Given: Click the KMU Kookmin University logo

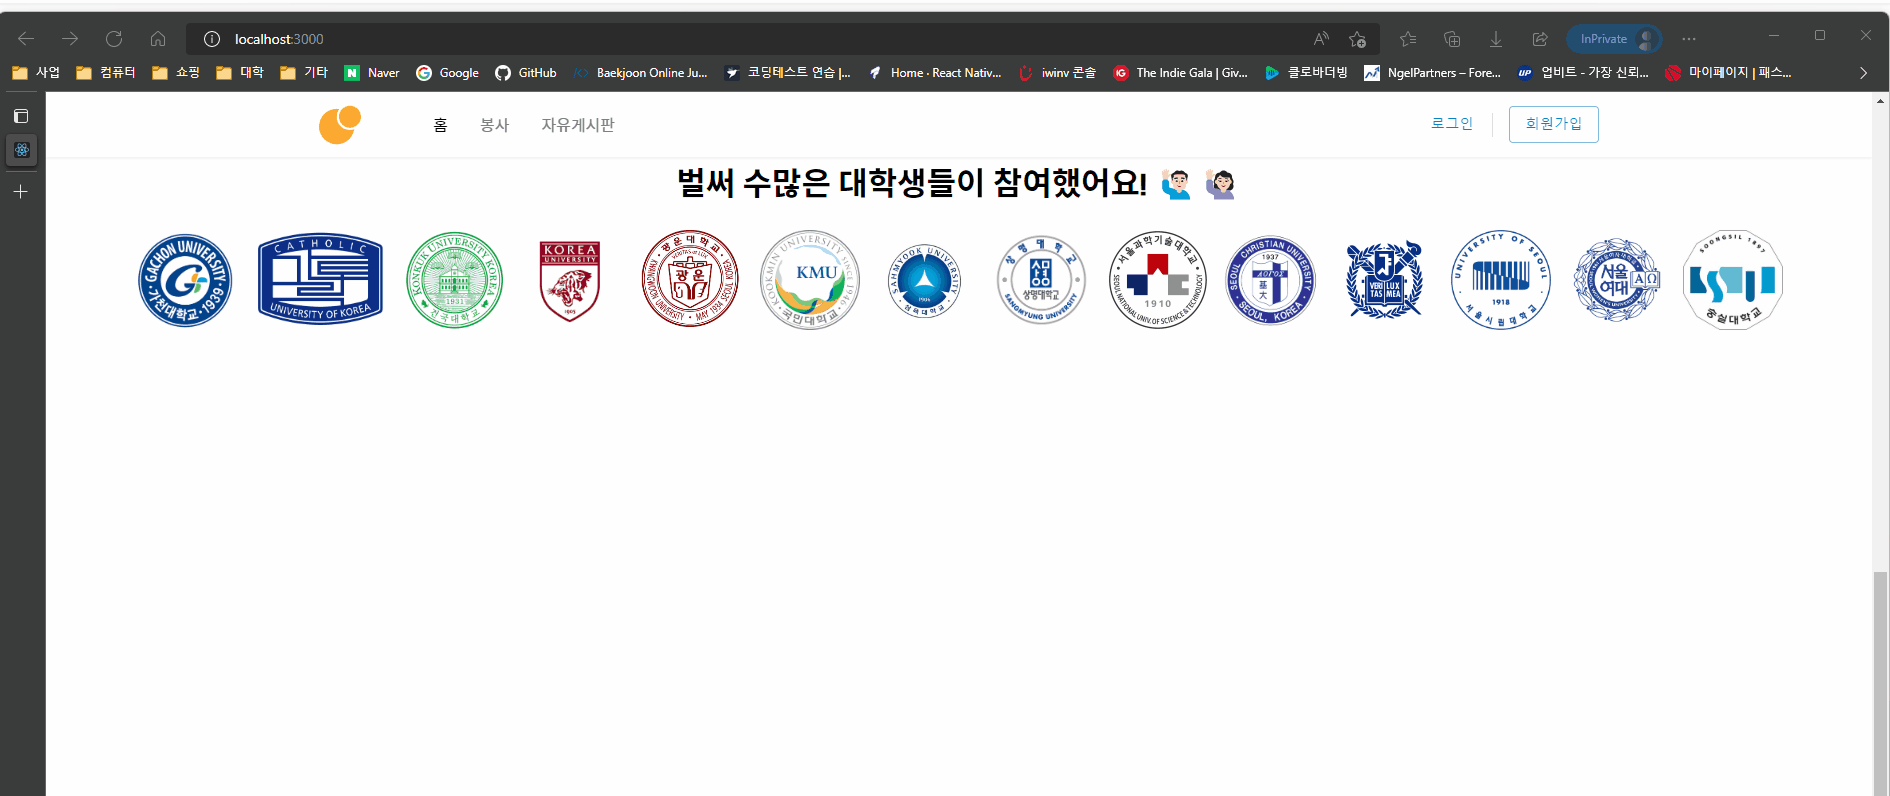Looking at the screenshot, I should 810,280.
